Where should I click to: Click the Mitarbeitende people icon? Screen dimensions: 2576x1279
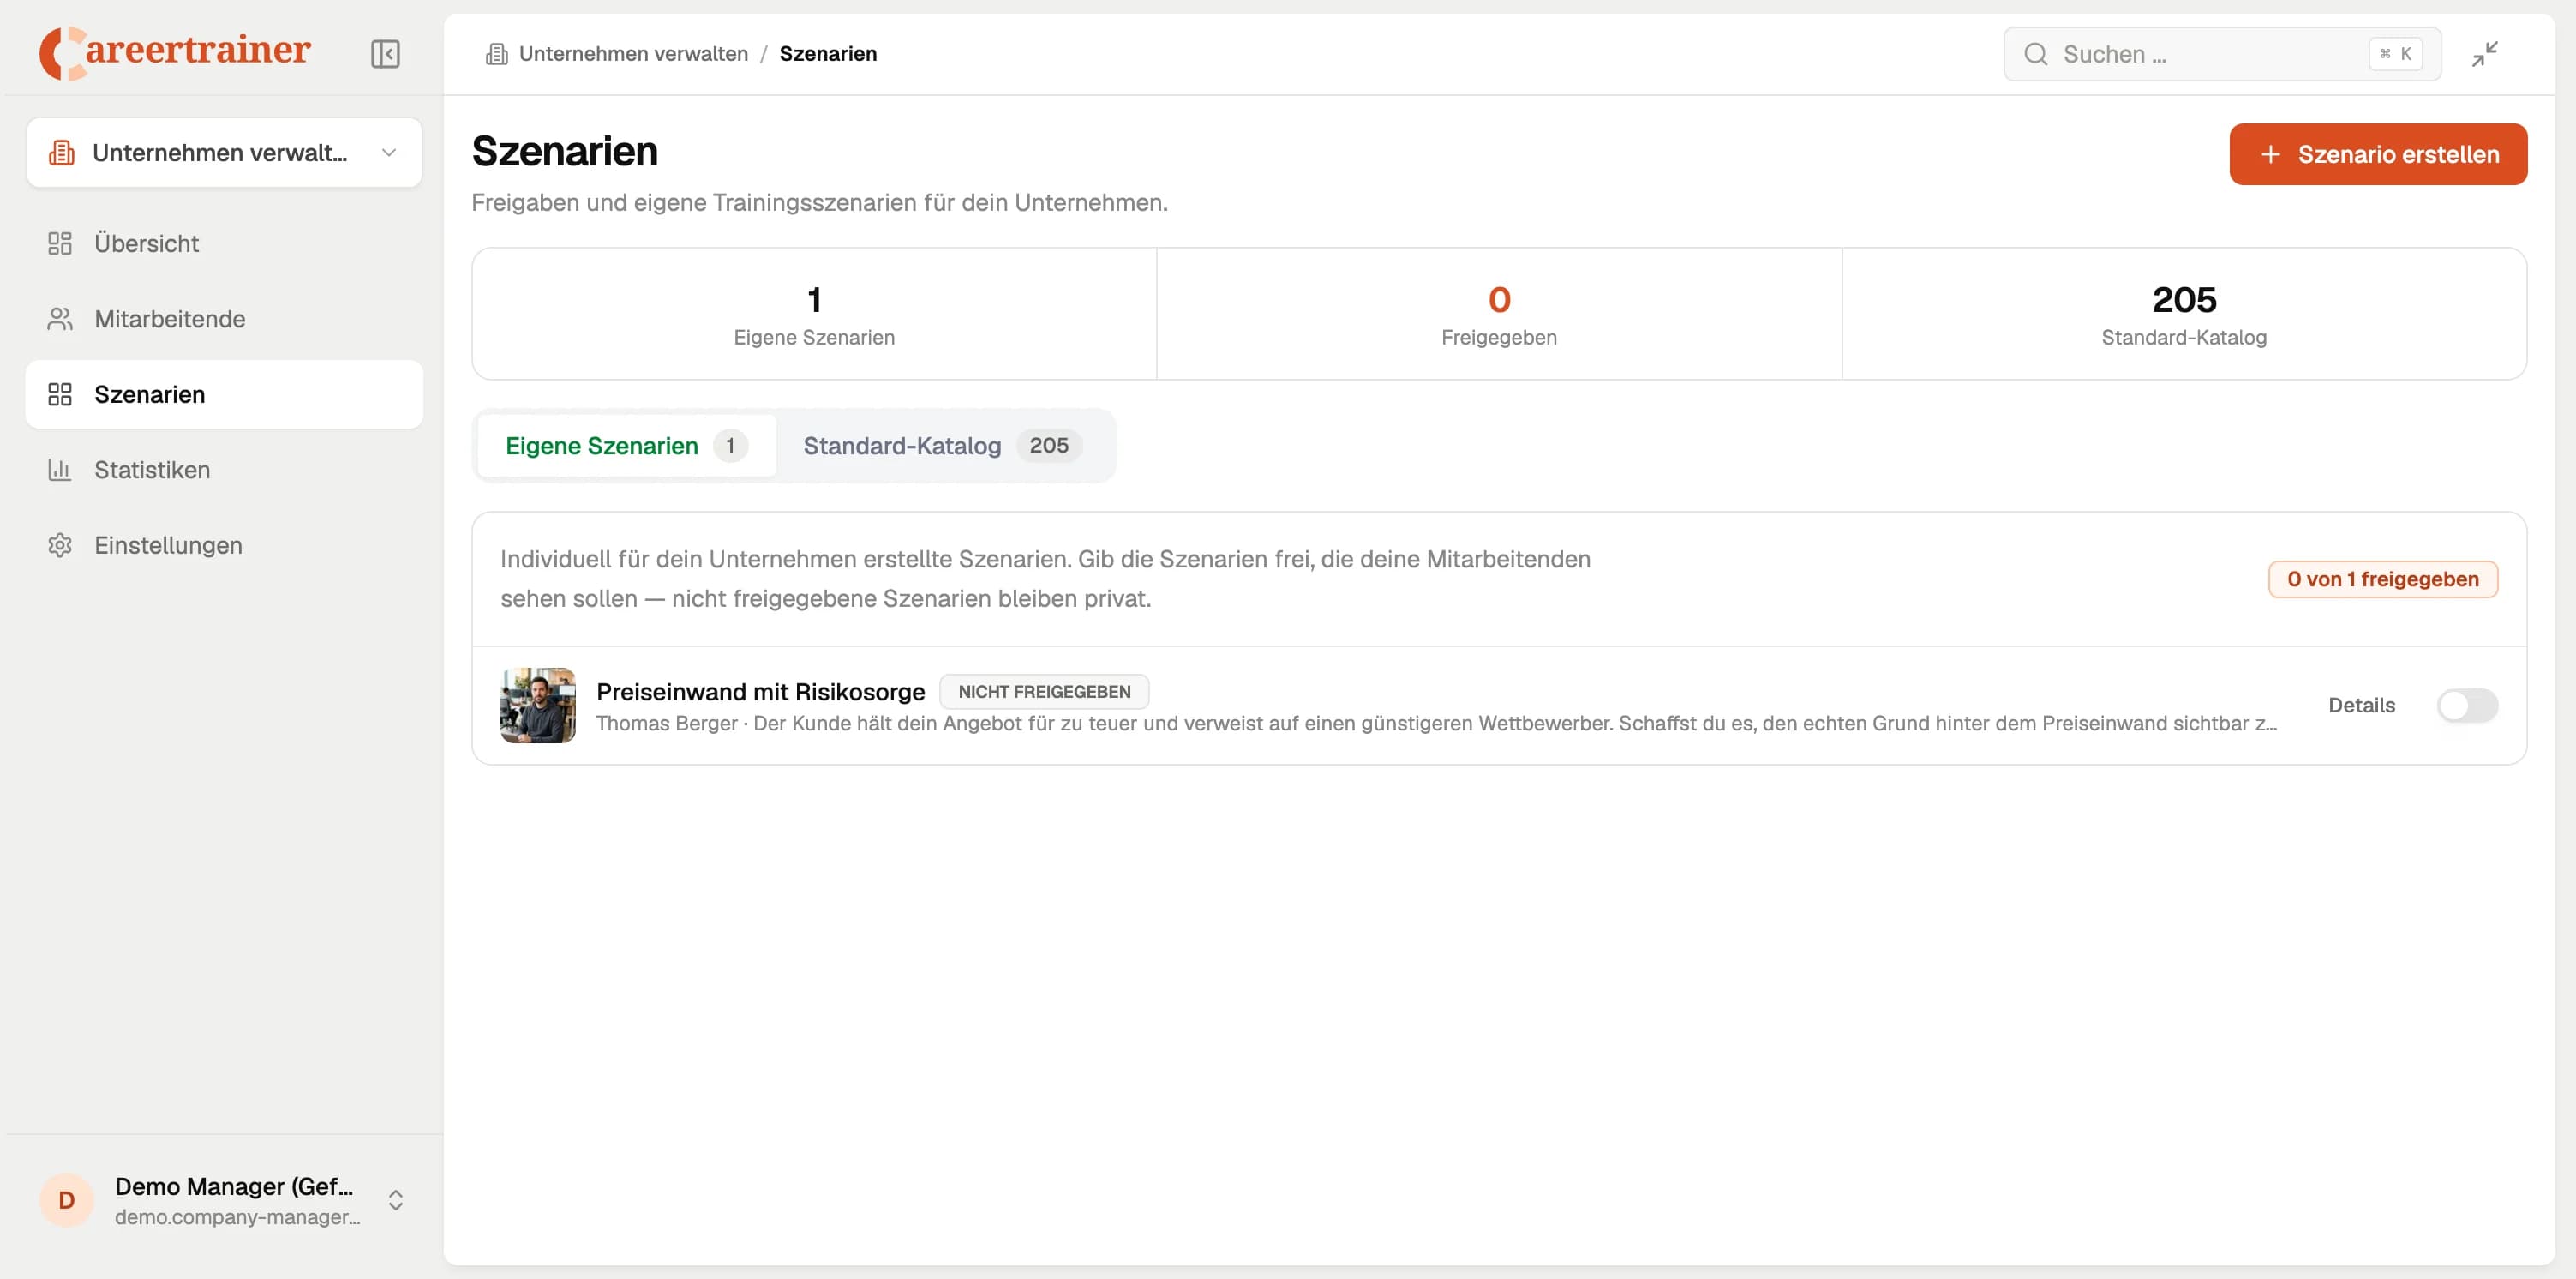tap(60, 319)
